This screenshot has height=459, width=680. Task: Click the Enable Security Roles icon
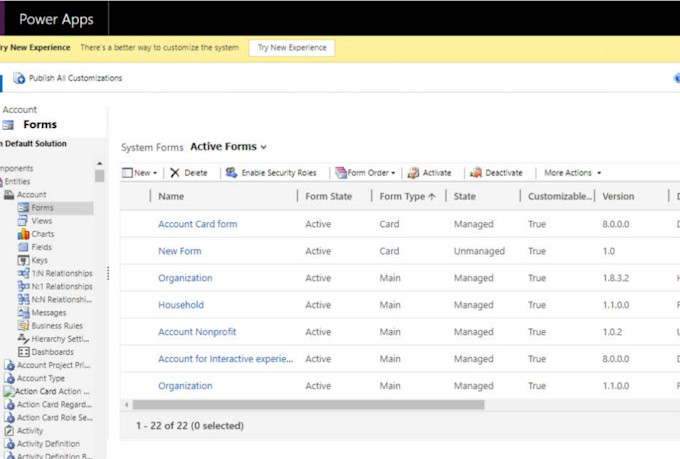[x=231, y=173]
